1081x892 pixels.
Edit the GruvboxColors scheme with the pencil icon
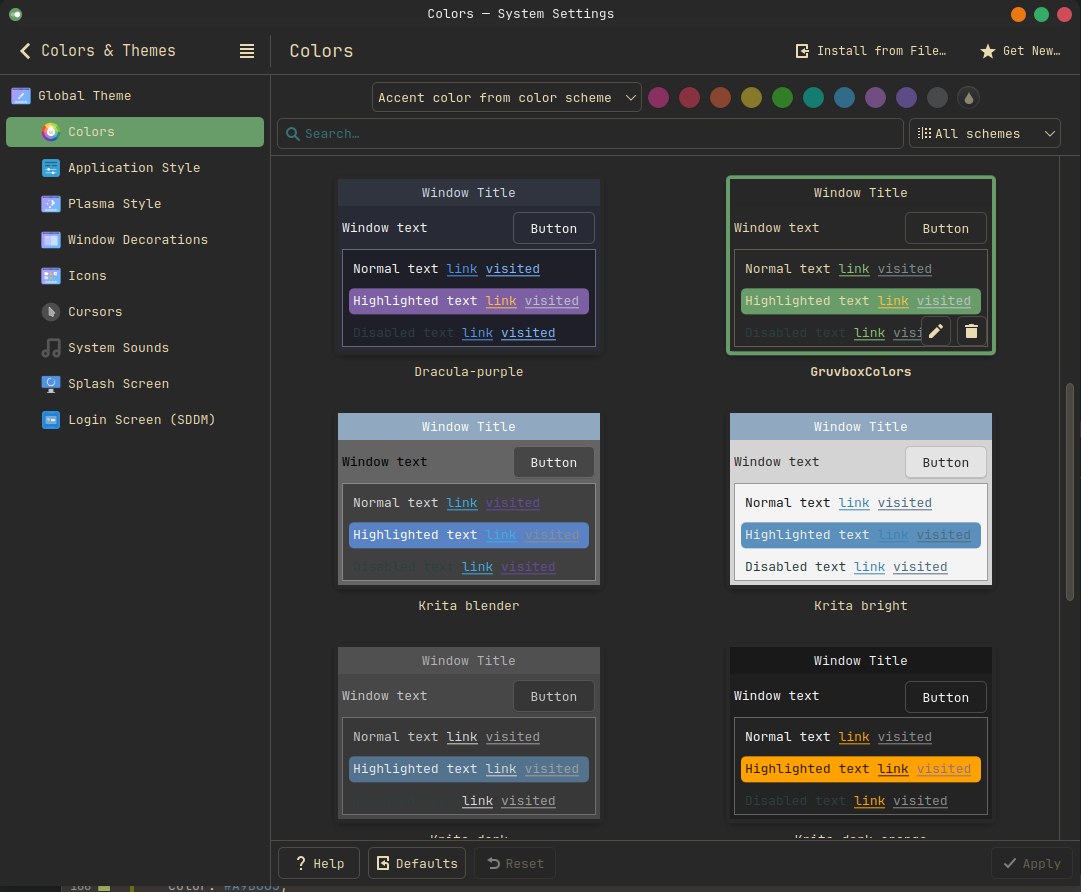(x=936, y=330)
